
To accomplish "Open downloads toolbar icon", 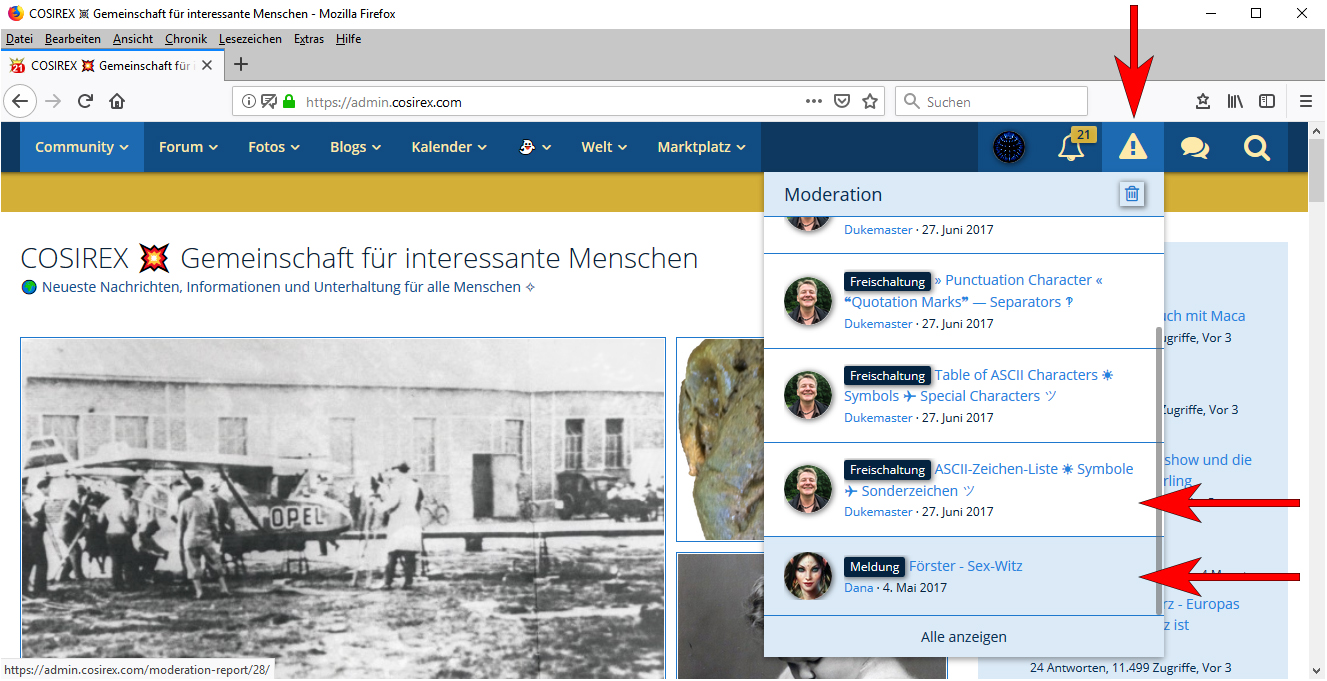I will coord(1203,101).
